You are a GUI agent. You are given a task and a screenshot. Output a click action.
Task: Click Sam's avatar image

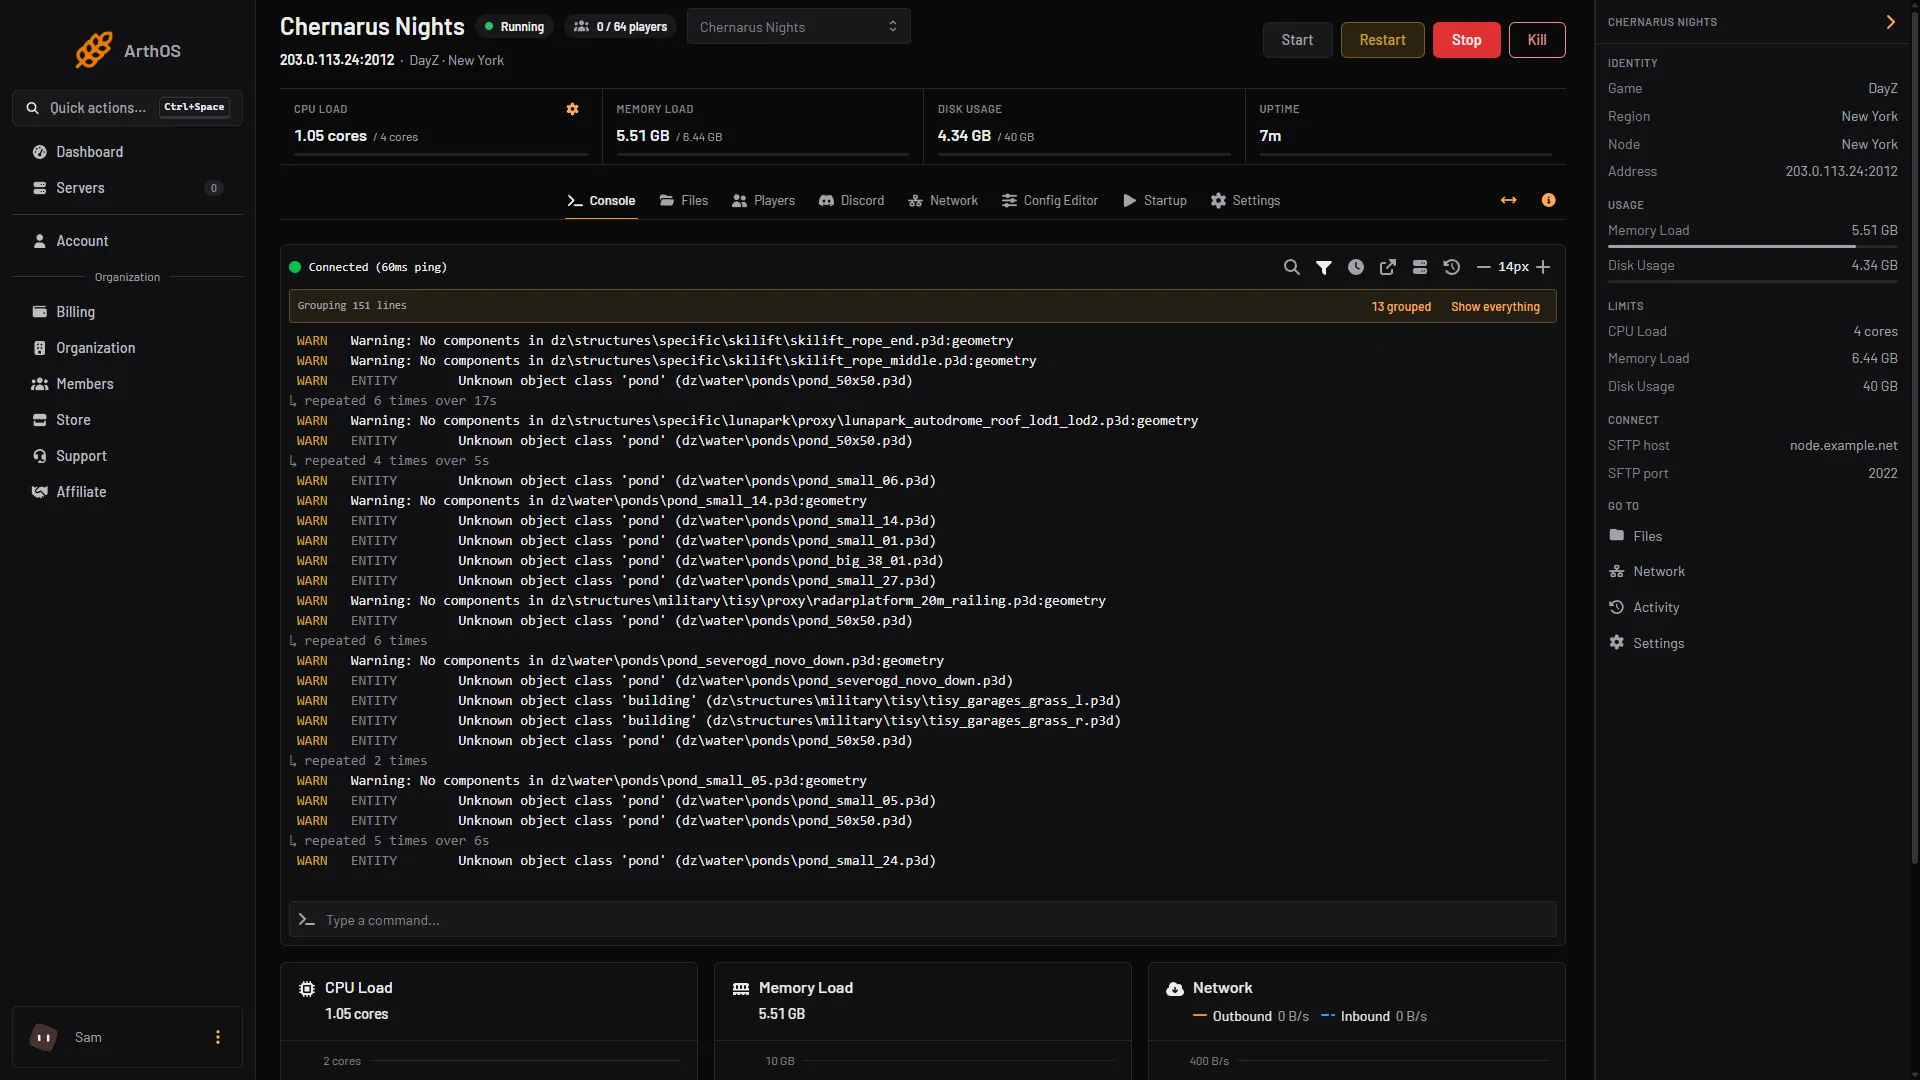(x=44, y=1038)
